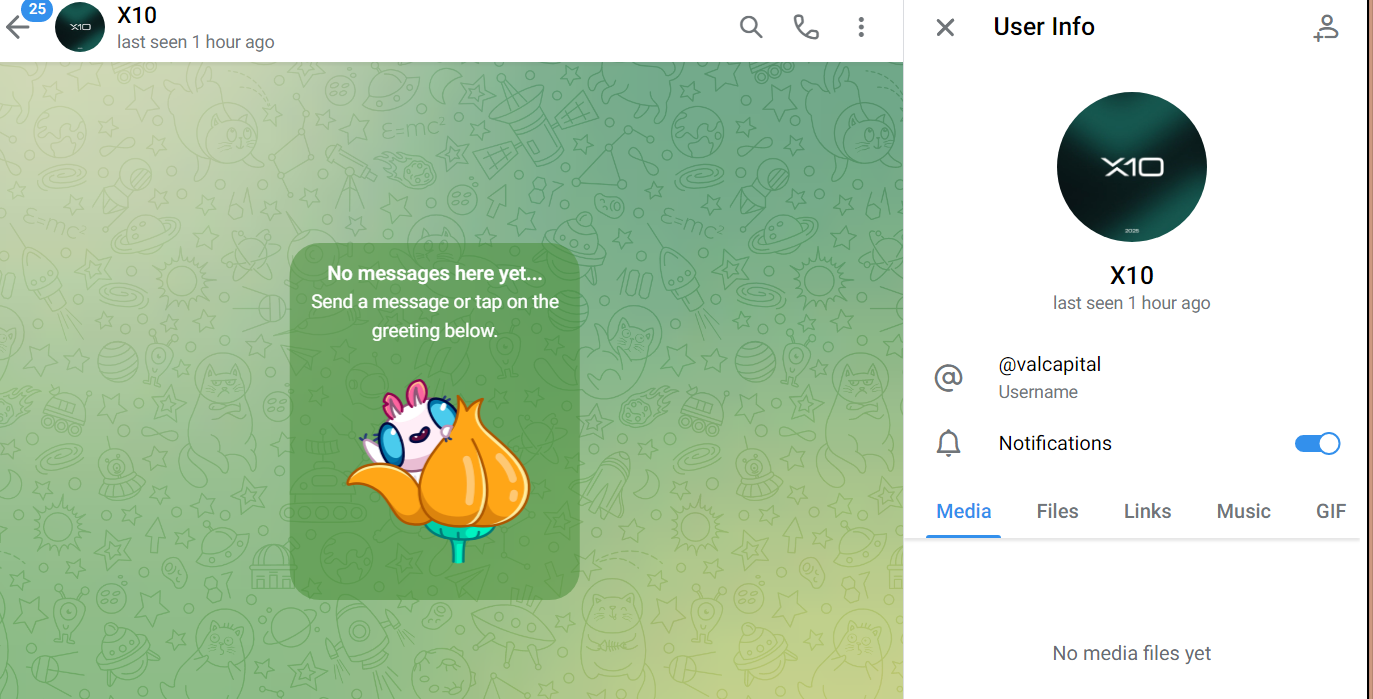Click the @valcapital username
The width and height of the screenshot is (1373, 699).
pos(1049,365)
